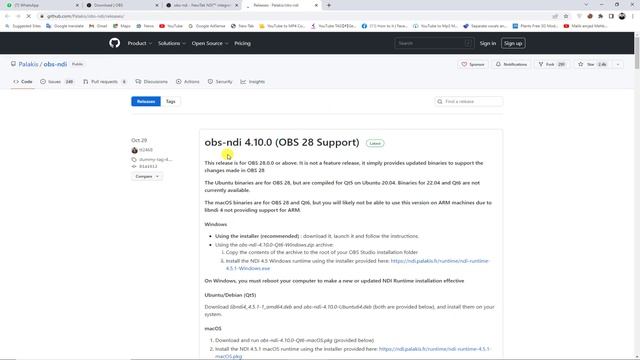Open the tab search chevron
This screenshot has height=360, width=640.
coord(586,5)
